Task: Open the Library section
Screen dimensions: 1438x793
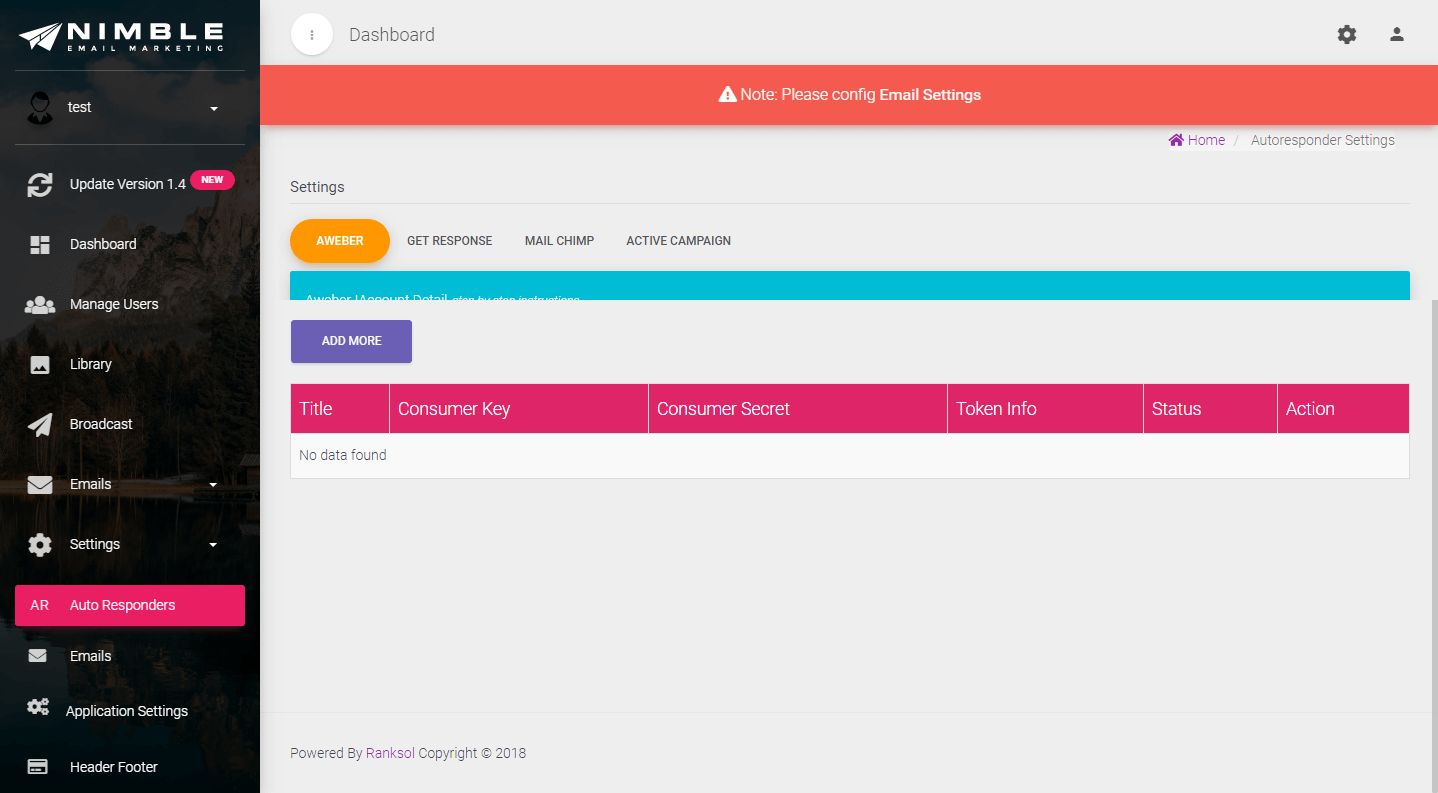Action: [x=91, y=364]
